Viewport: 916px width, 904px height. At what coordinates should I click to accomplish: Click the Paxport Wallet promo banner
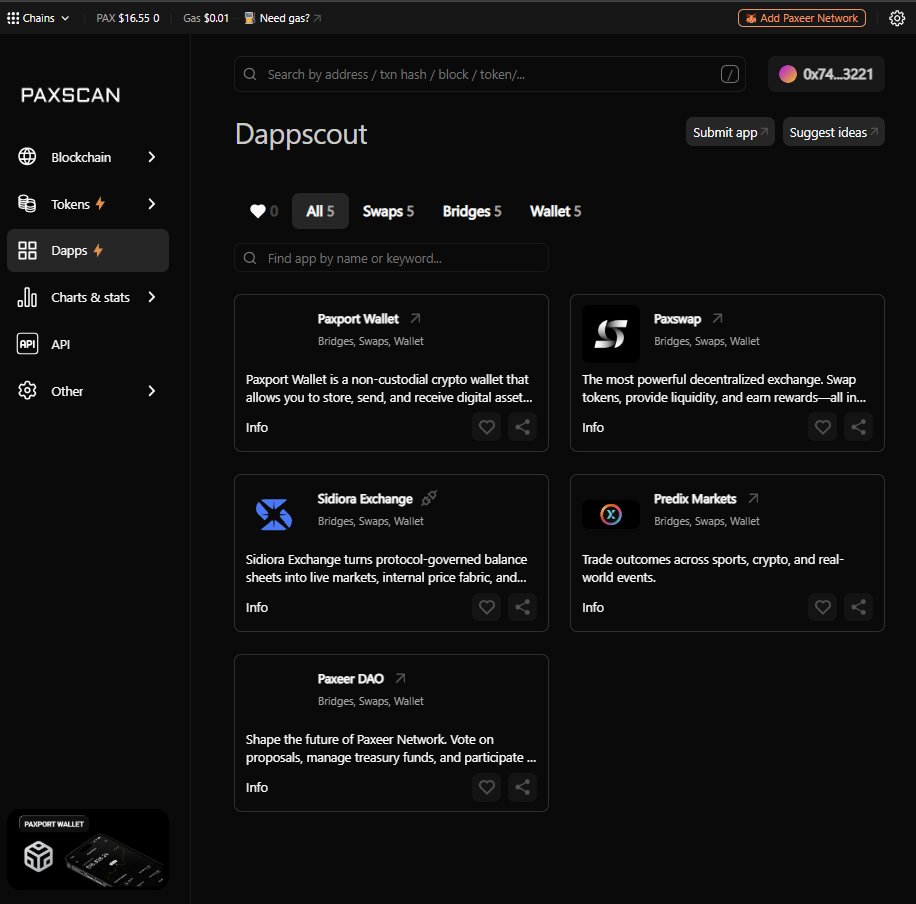point(88,850)
